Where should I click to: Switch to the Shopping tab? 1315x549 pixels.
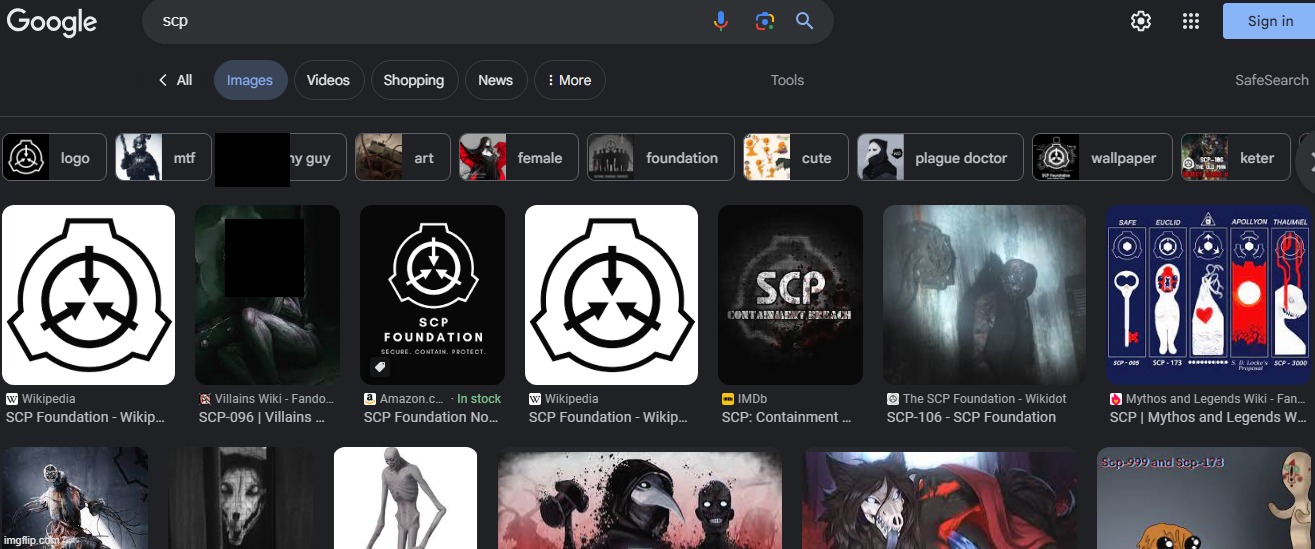click(x=414, y=80)
